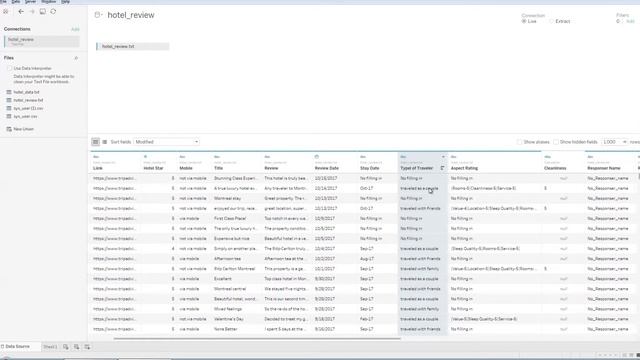The height and width of the screenshot is (360, 640).
Task: Click the Tableau start page logo icon
Action: tap(6, 11)
